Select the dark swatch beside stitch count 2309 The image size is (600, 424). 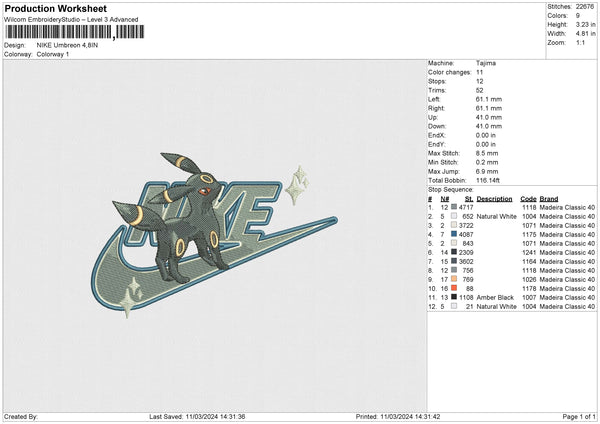pyautogui.click(x=454, y=252)
